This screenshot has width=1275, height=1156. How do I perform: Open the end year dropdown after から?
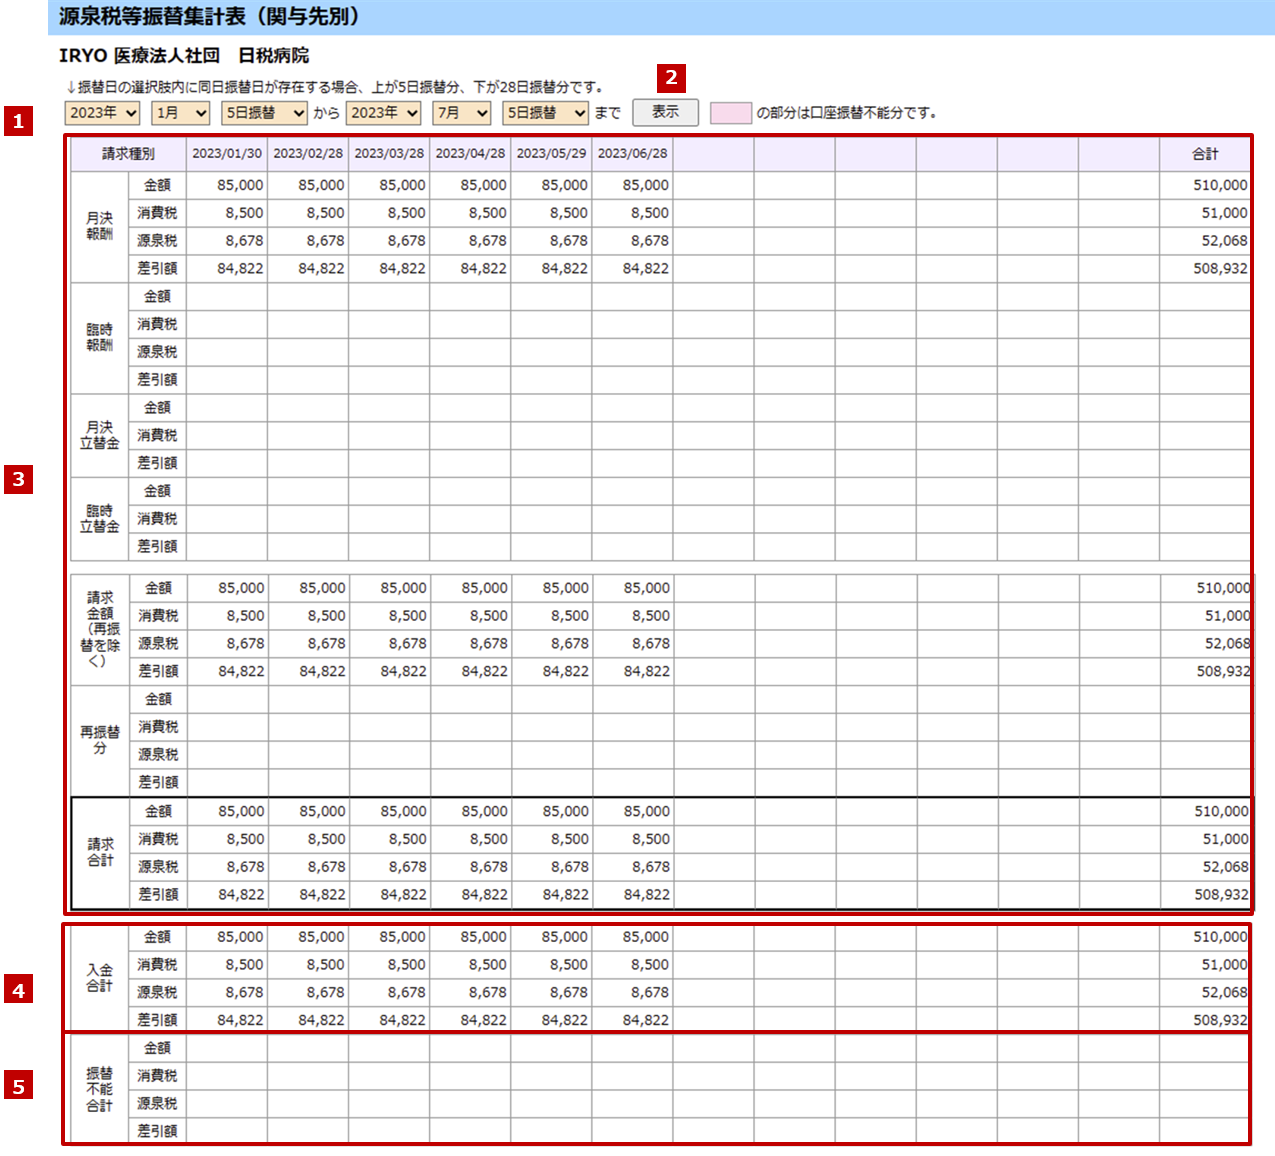(383, 113)
